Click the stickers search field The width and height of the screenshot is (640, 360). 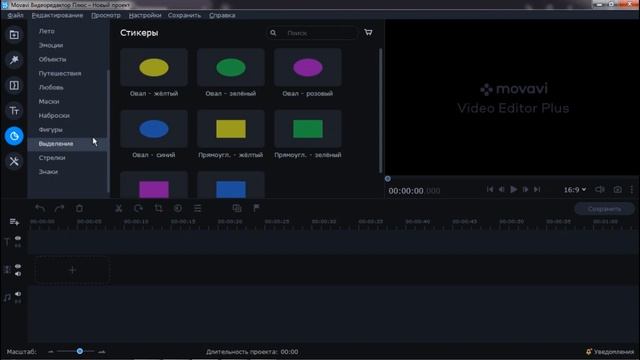tap(312, 33)
